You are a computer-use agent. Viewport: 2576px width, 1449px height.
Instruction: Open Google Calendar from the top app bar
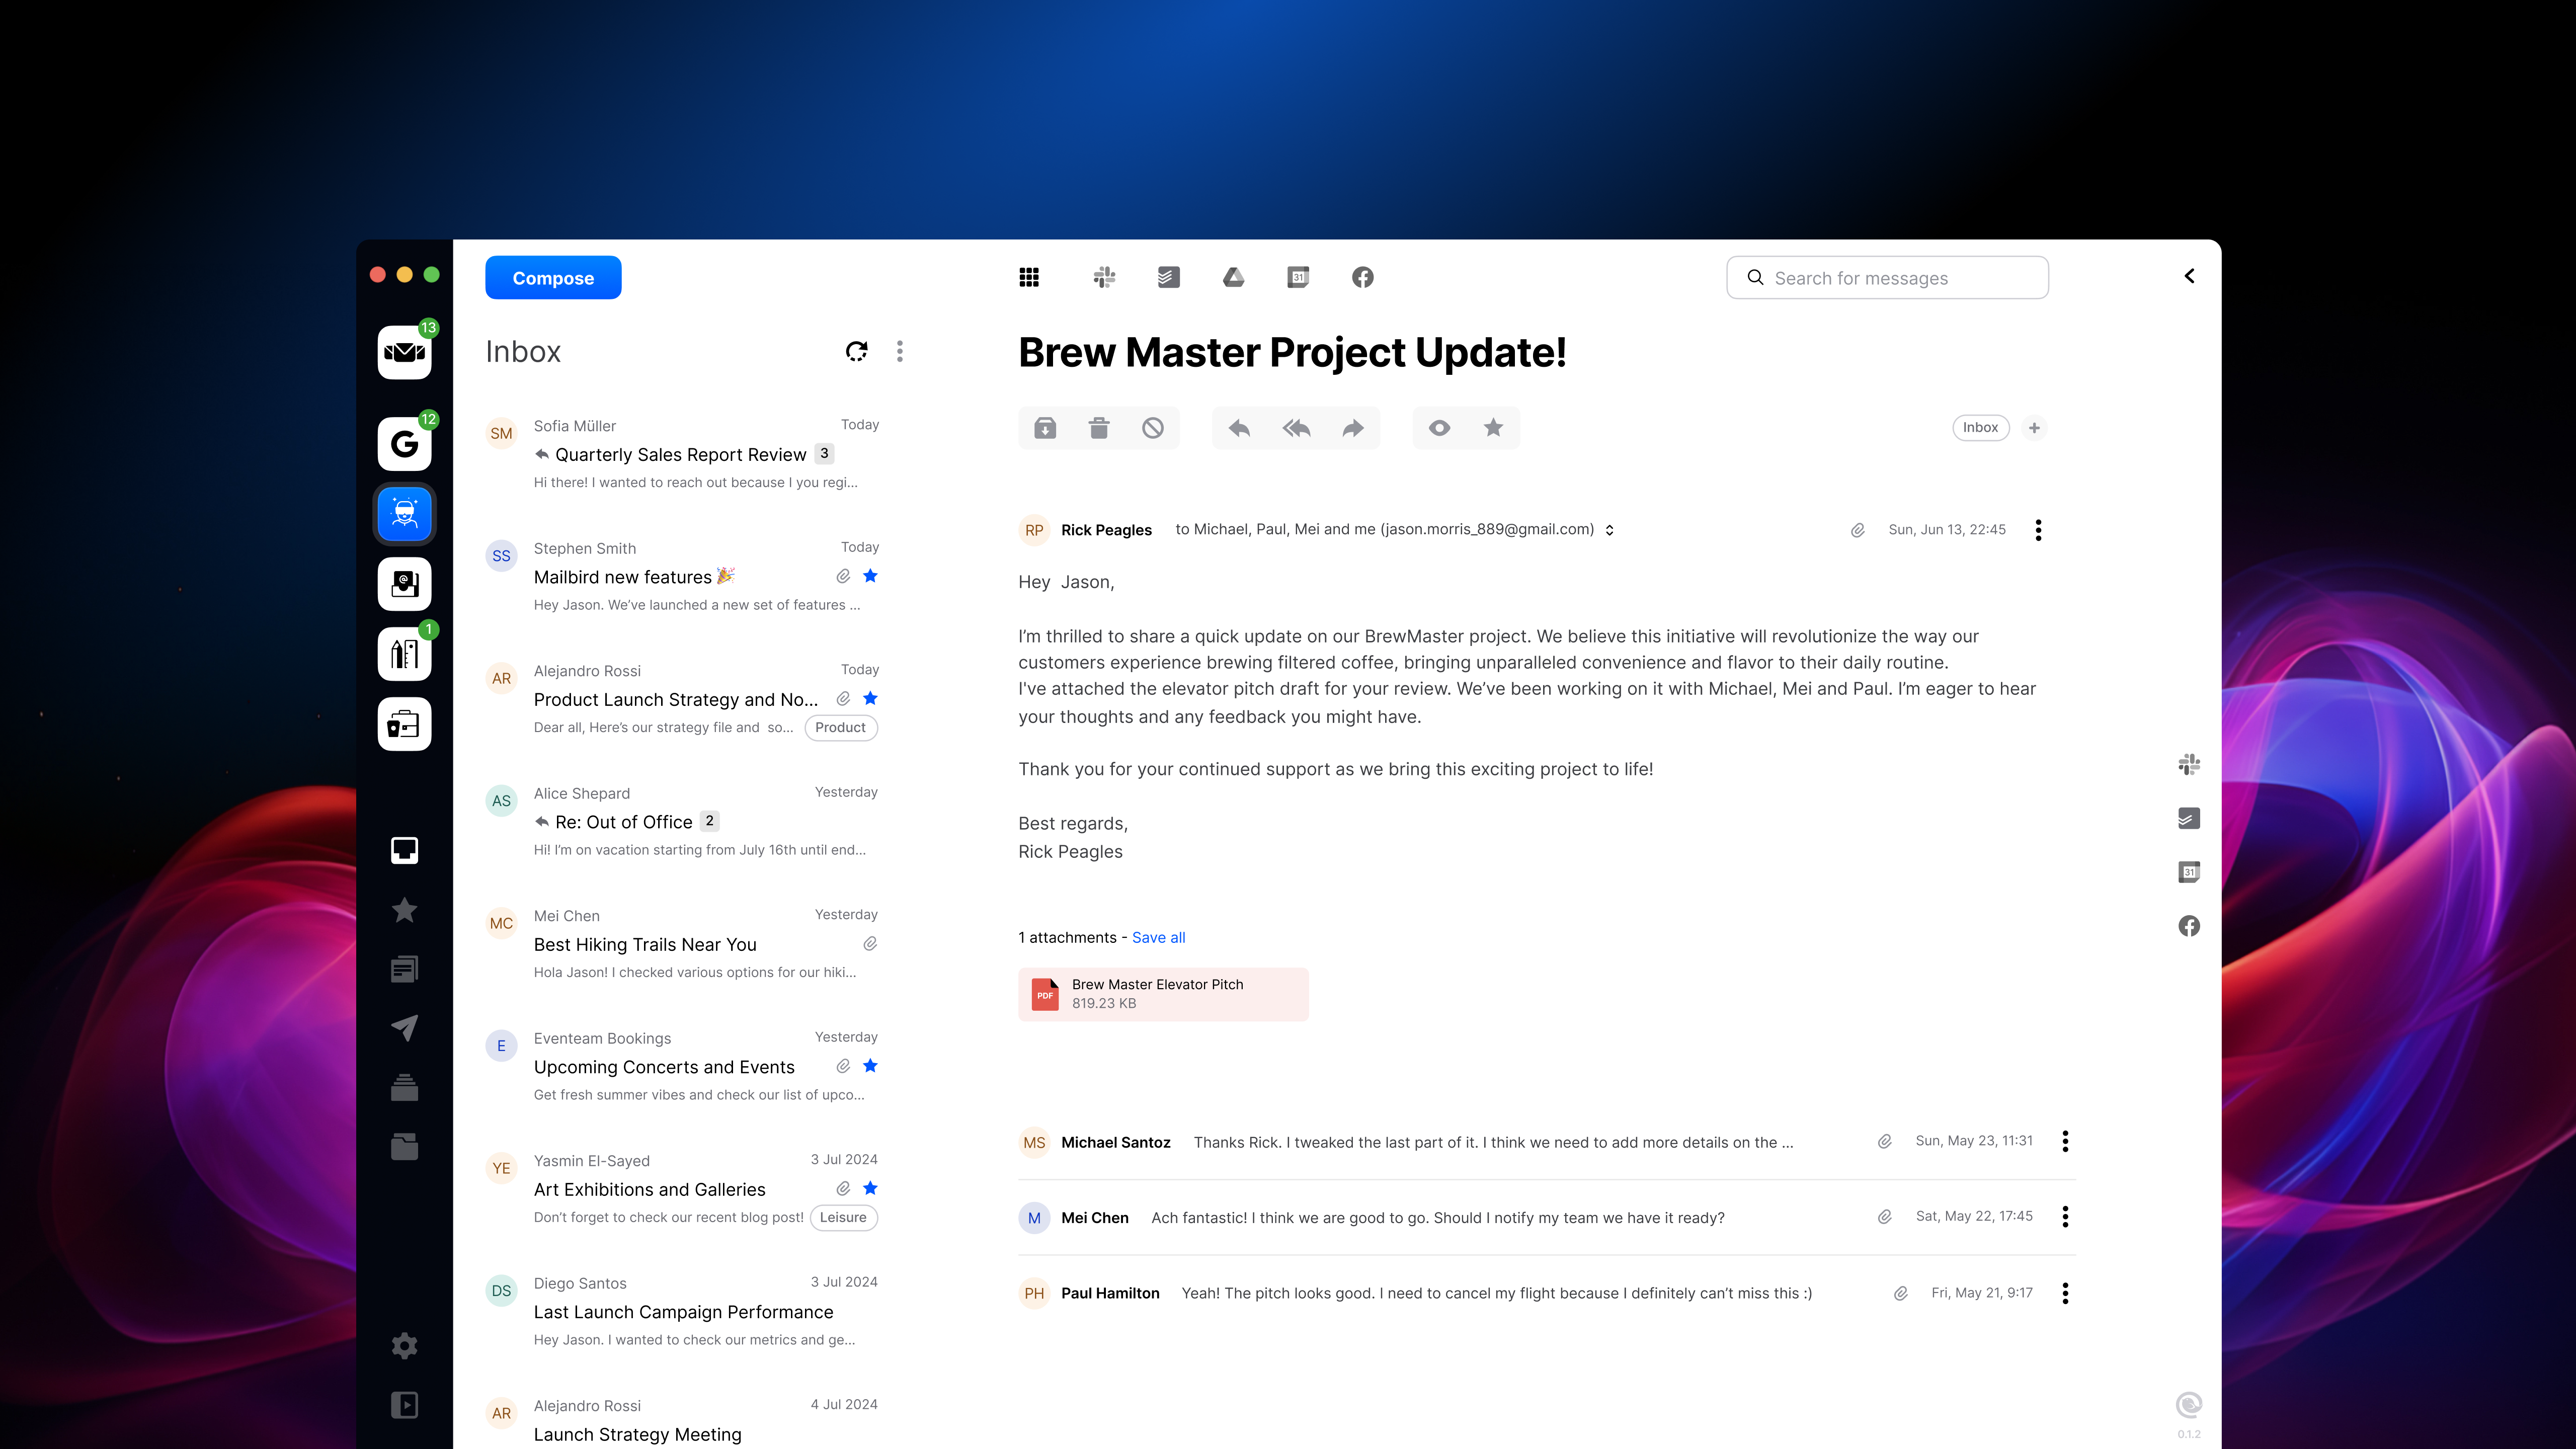point(1298,277)
